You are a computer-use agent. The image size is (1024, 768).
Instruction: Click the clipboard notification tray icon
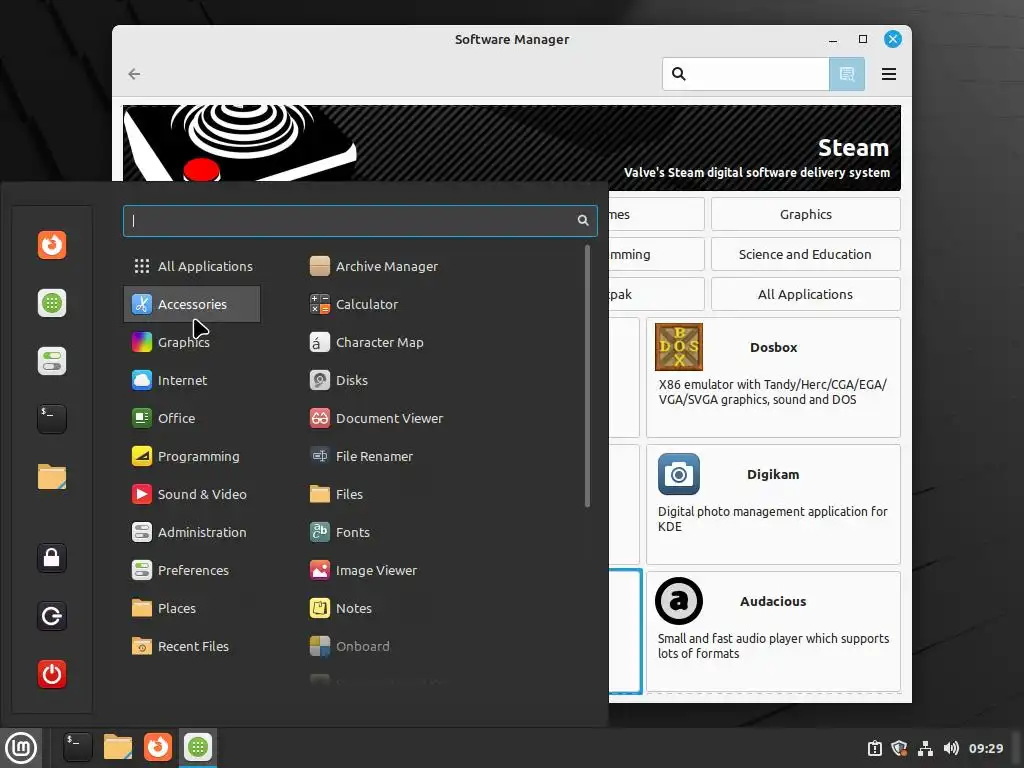[874, 748]
